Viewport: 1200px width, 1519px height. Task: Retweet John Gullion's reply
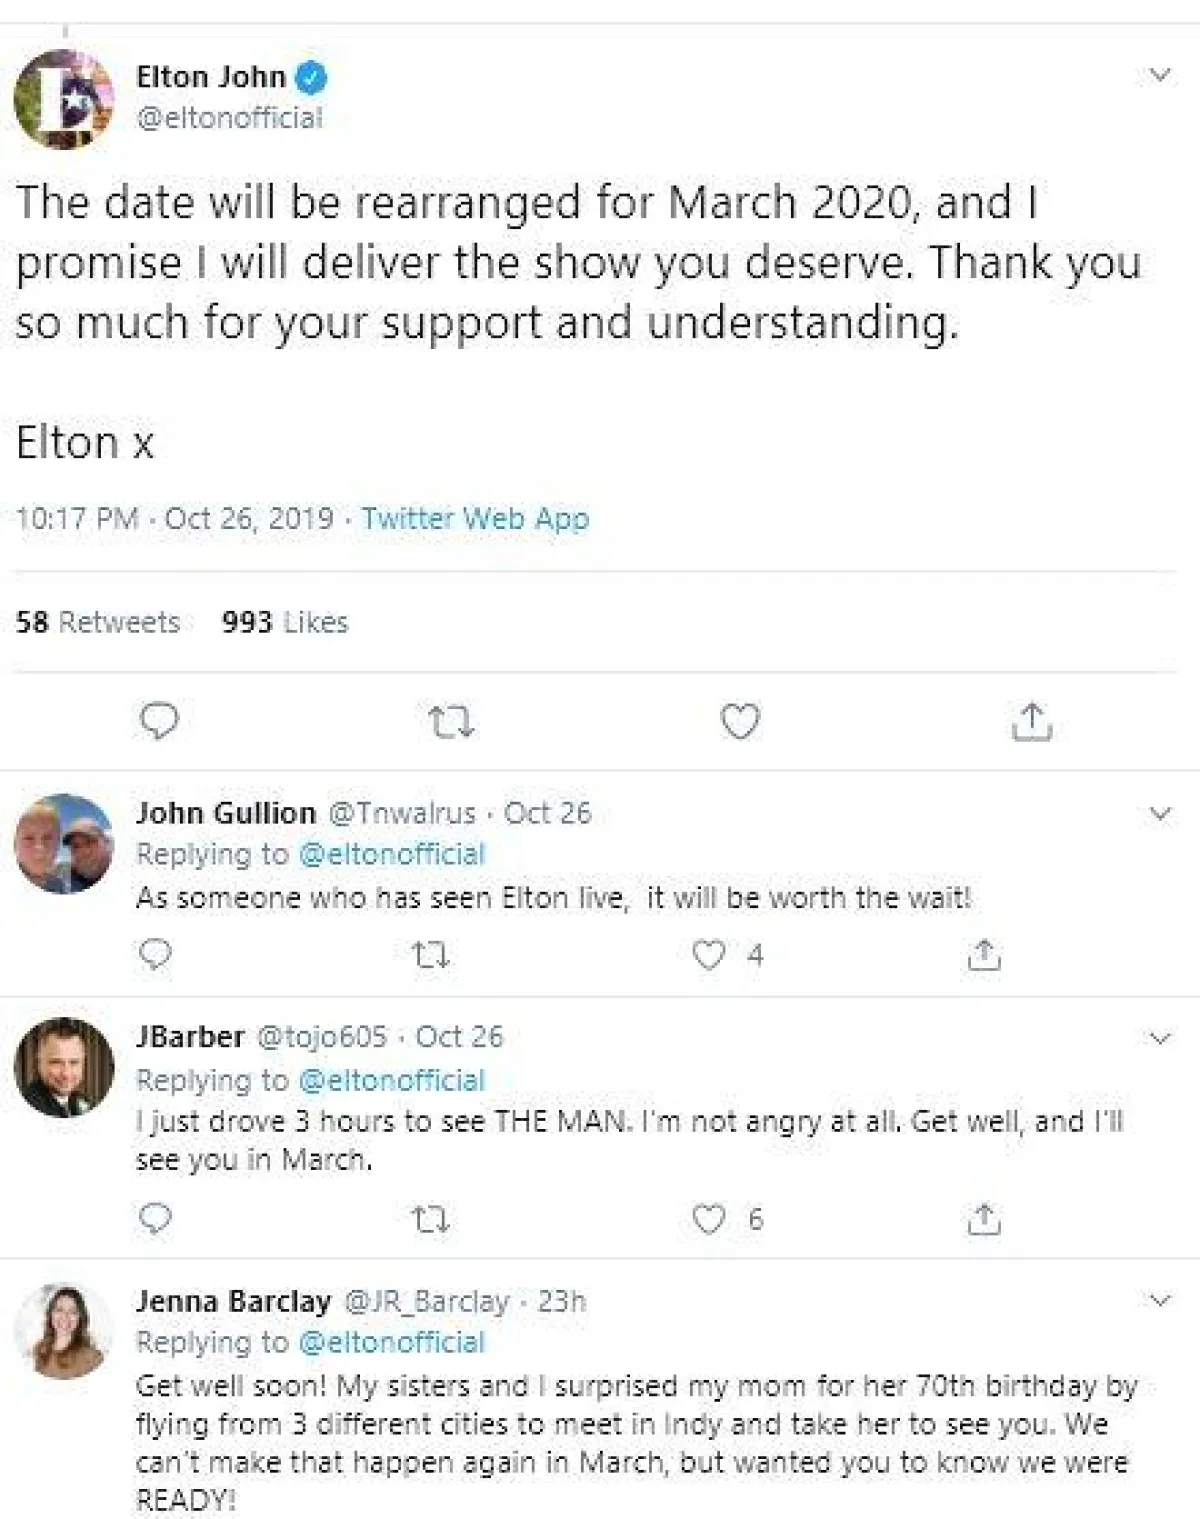(431, 956)
